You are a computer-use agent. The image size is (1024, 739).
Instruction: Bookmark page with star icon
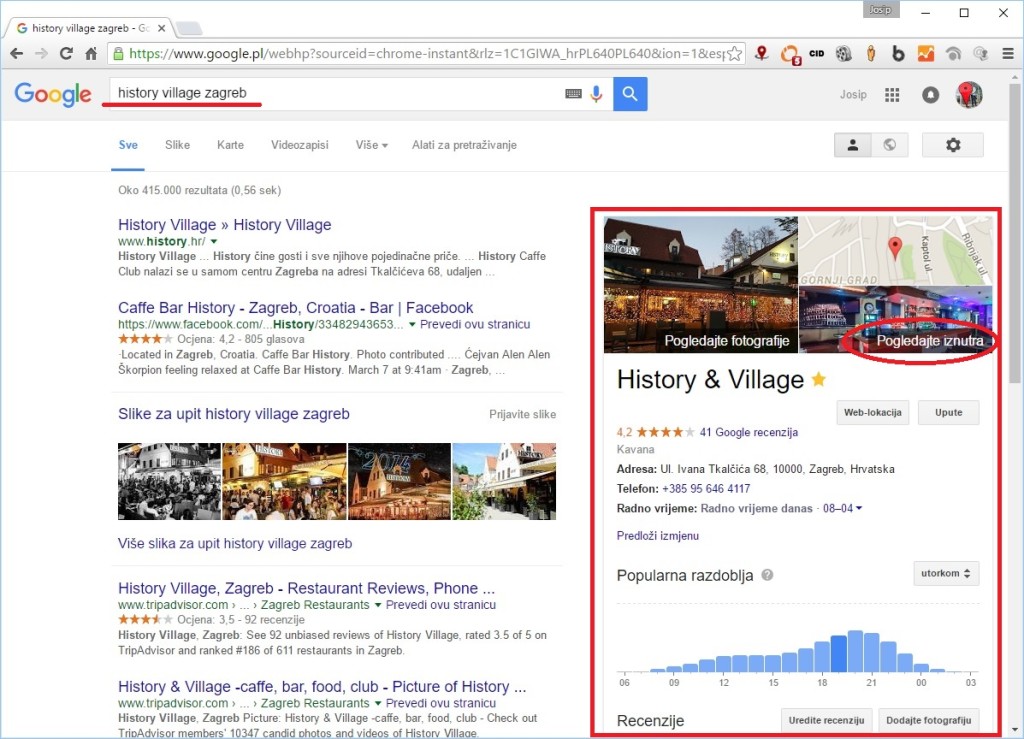click(x=735, y=54)
